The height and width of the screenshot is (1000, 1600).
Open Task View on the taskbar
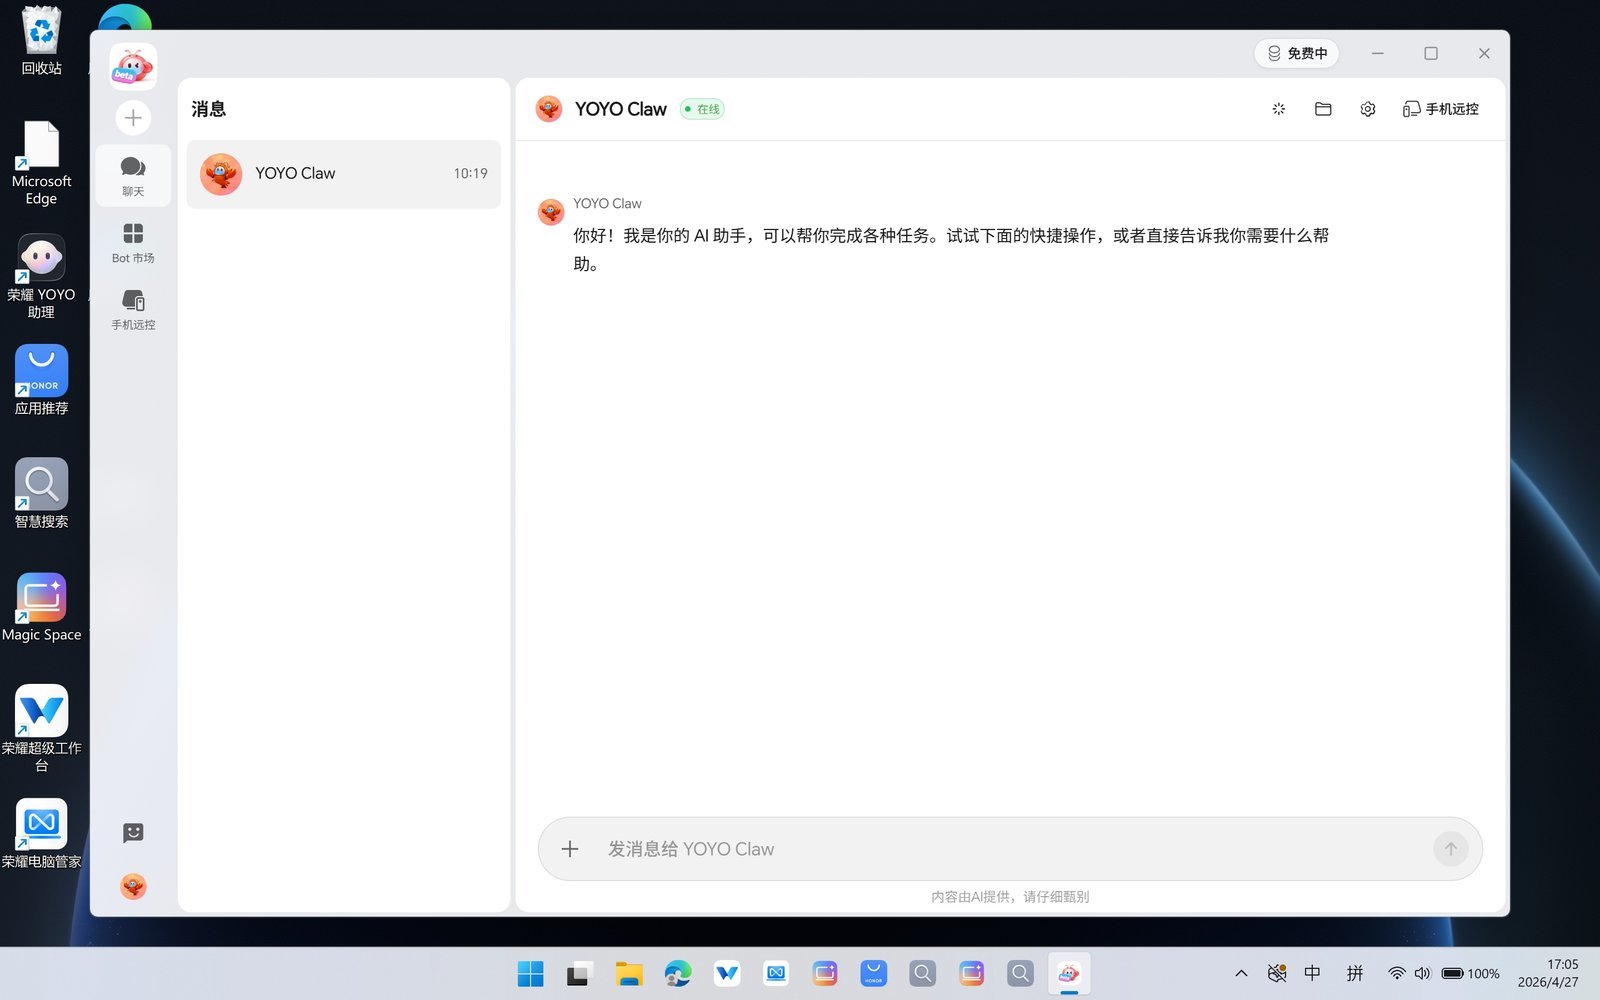pyautogui.click(x=579, y=973)
